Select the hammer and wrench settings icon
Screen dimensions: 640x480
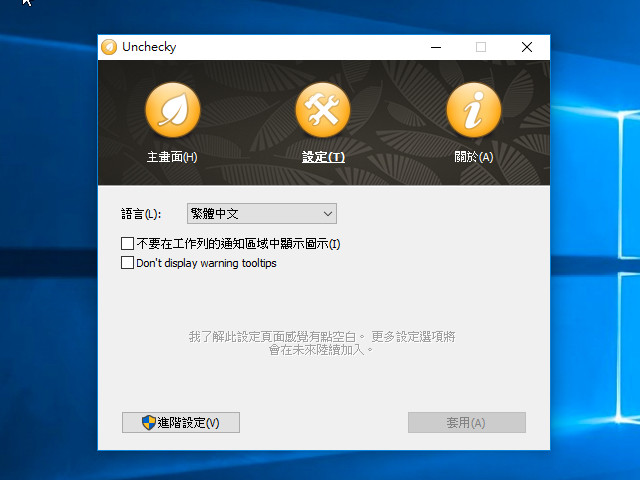pos(323,110)
